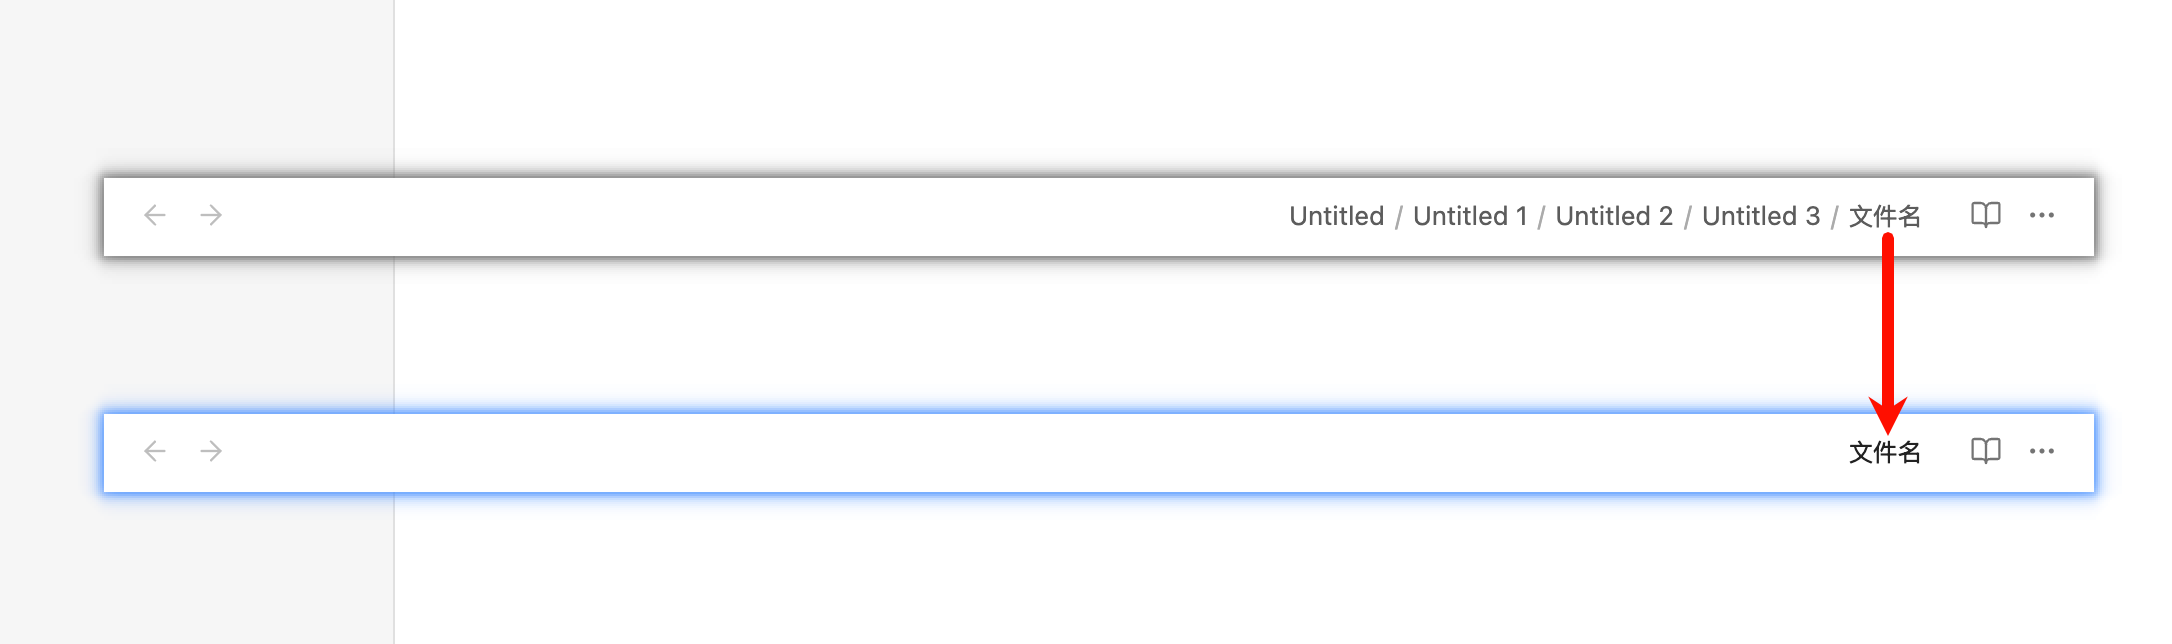The width and height of the screenshot is (2172, 644).
Task: Toggle reading view in the gray-shadowed bar
Action: (x=1985, y=215)
